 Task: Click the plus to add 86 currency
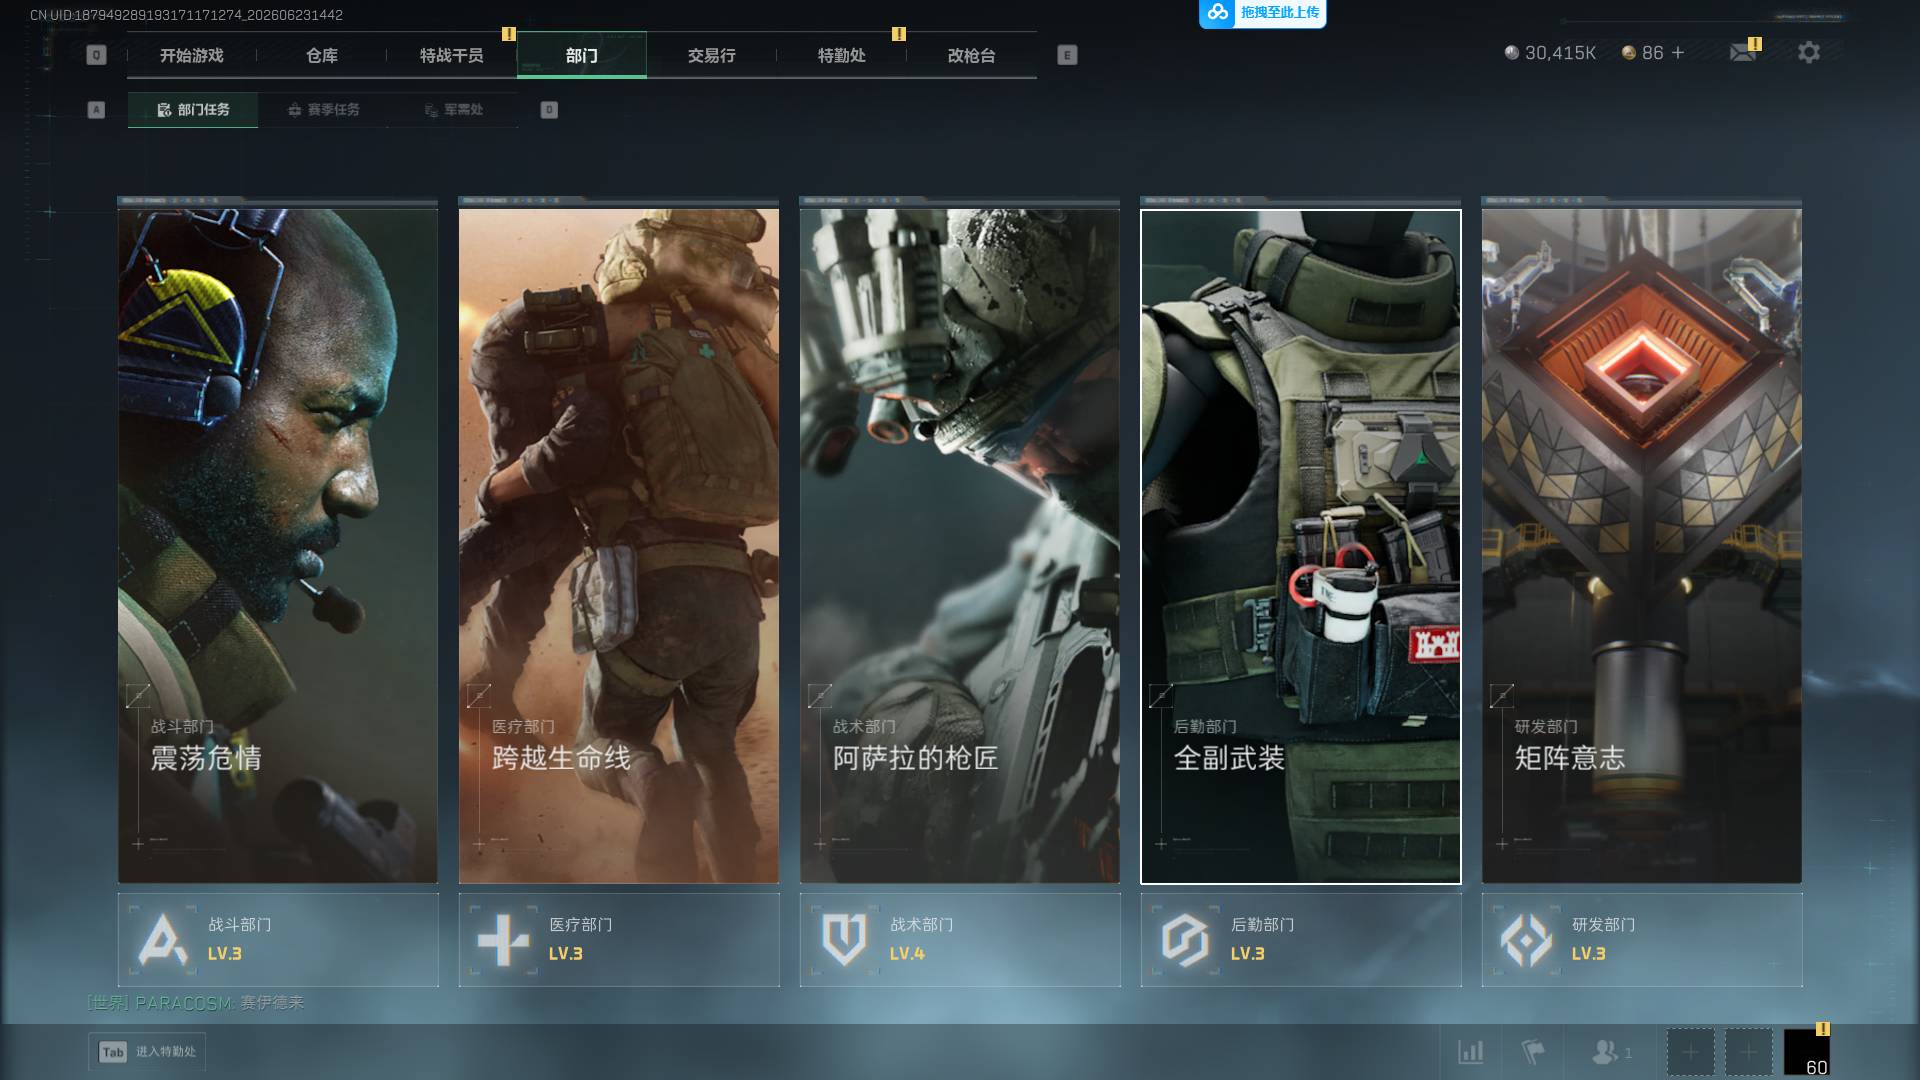(x=1678, y=52)
